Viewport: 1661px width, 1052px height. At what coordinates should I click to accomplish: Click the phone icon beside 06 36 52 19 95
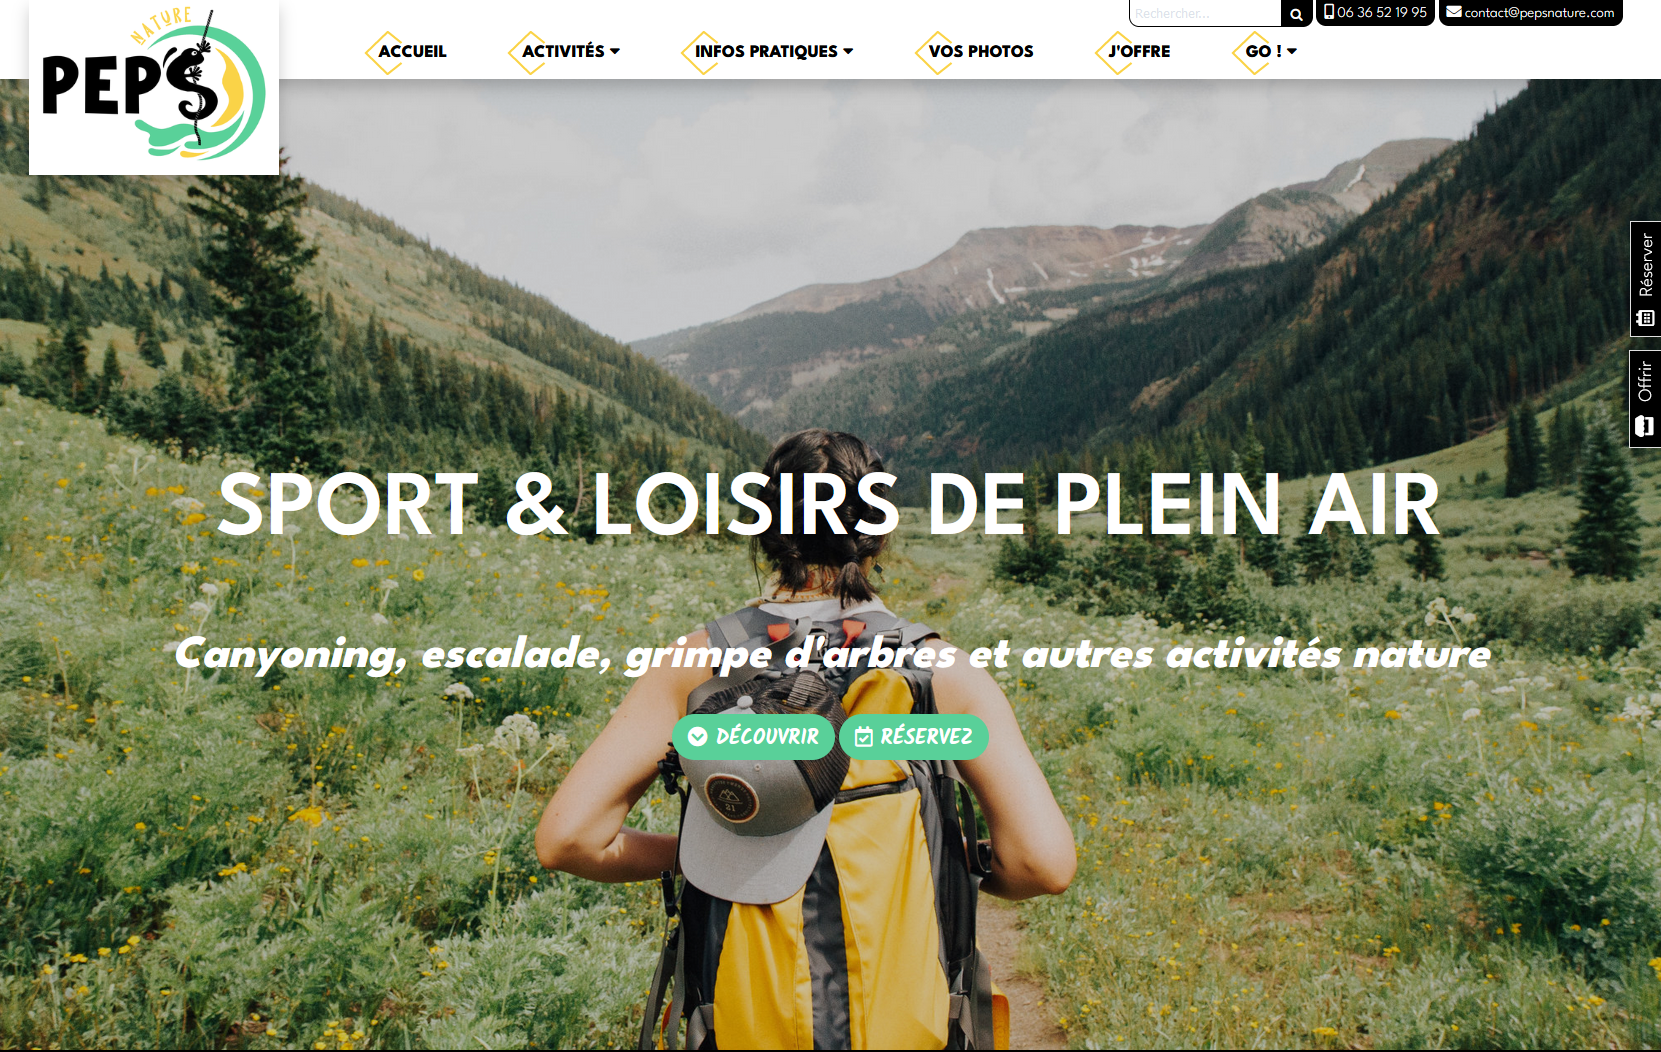point(1329,12)
